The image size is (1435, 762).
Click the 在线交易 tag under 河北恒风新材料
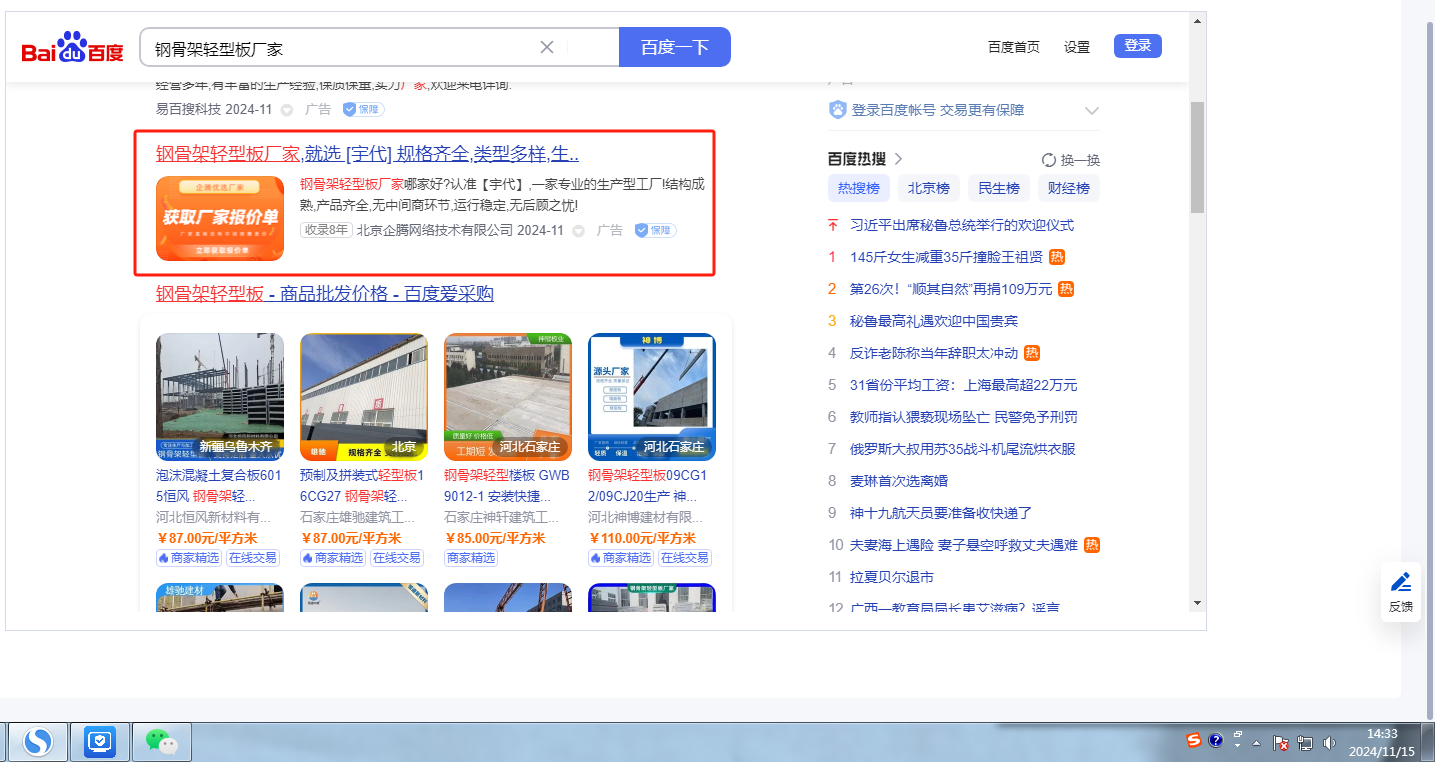(x=253, y=558)
